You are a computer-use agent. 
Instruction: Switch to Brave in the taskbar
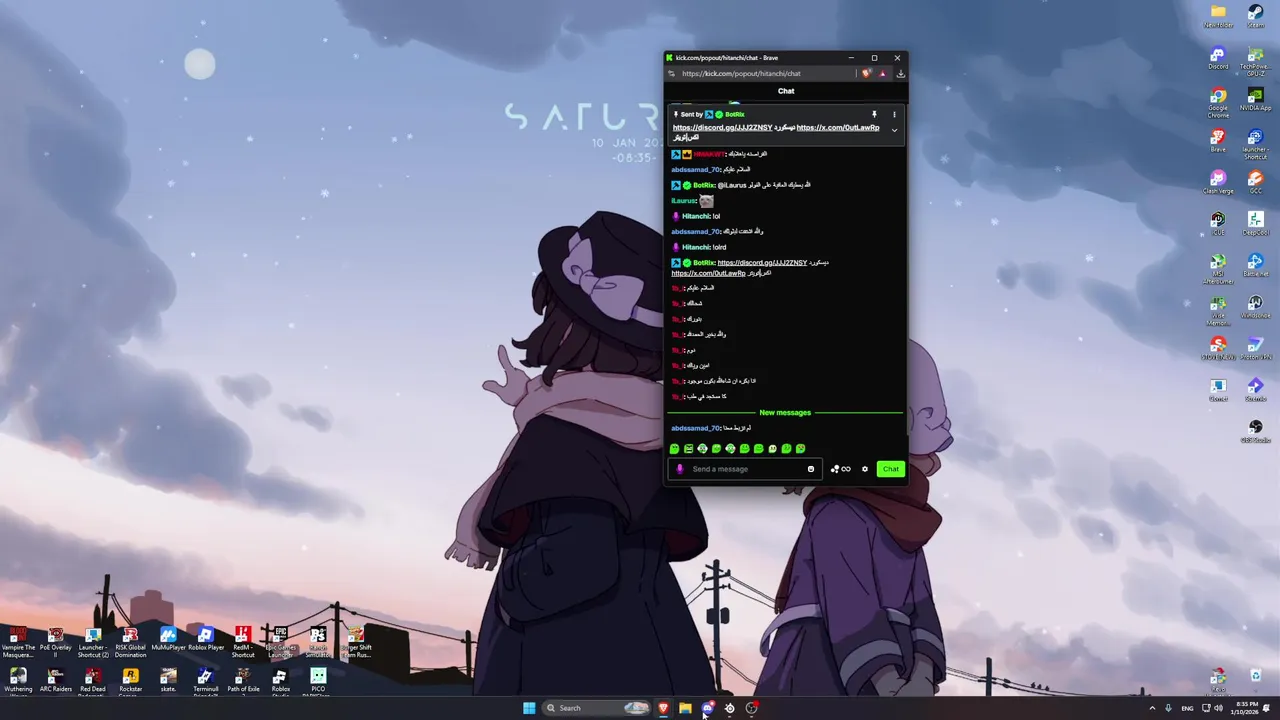(x=663, y=708)
